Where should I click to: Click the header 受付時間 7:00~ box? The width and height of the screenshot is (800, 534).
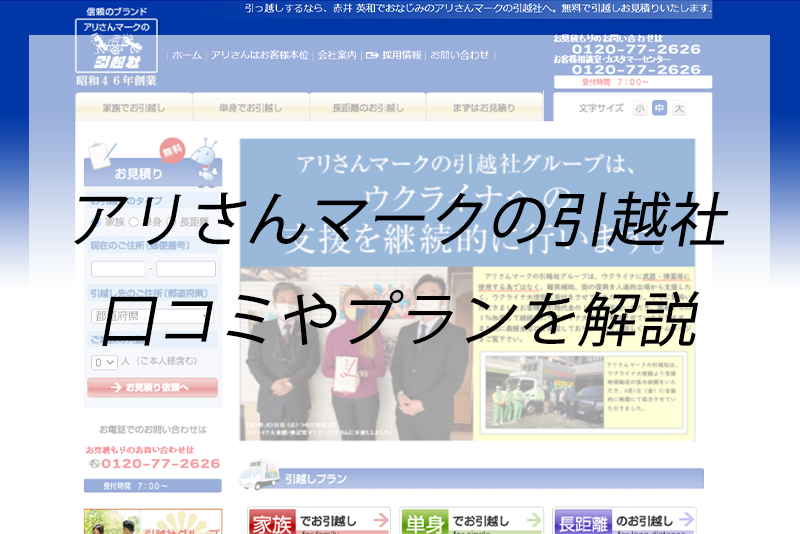(633, 82)
